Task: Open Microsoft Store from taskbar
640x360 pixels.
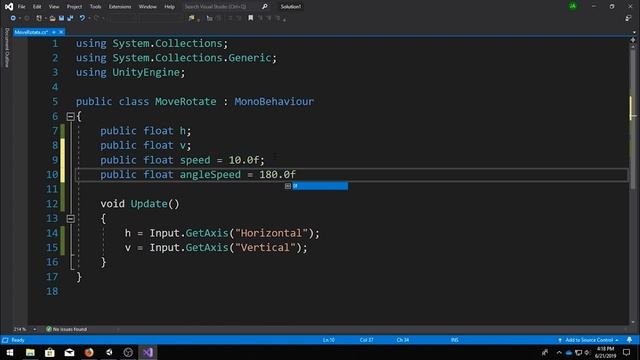Action: (x=49, y=352)
